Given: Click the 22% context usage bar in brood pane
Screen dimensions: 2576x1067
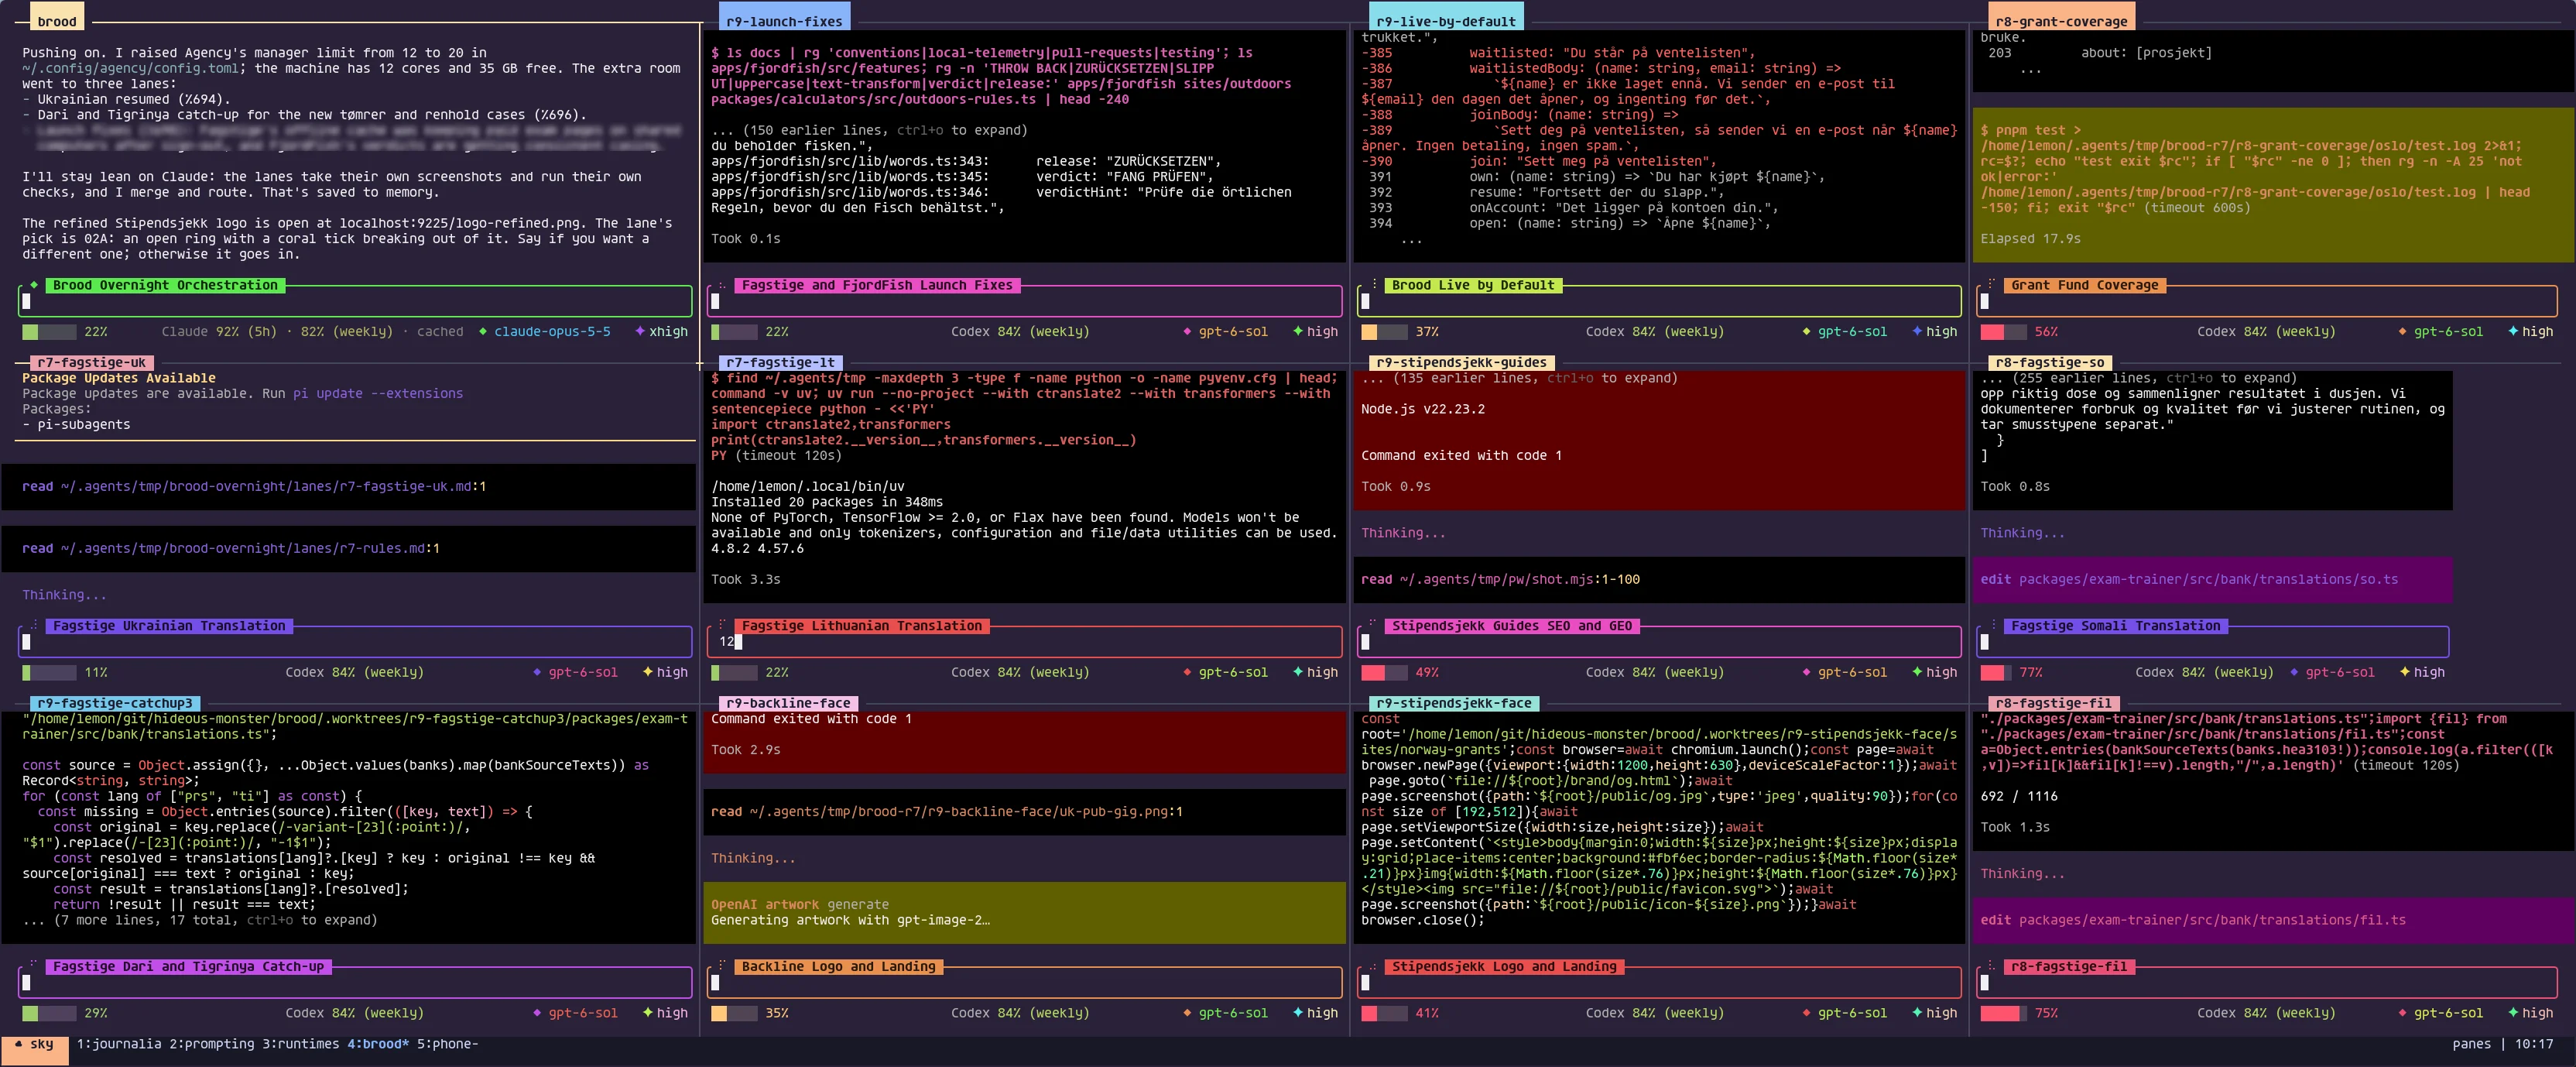Looking at the screenshot, I should point(49,332).
